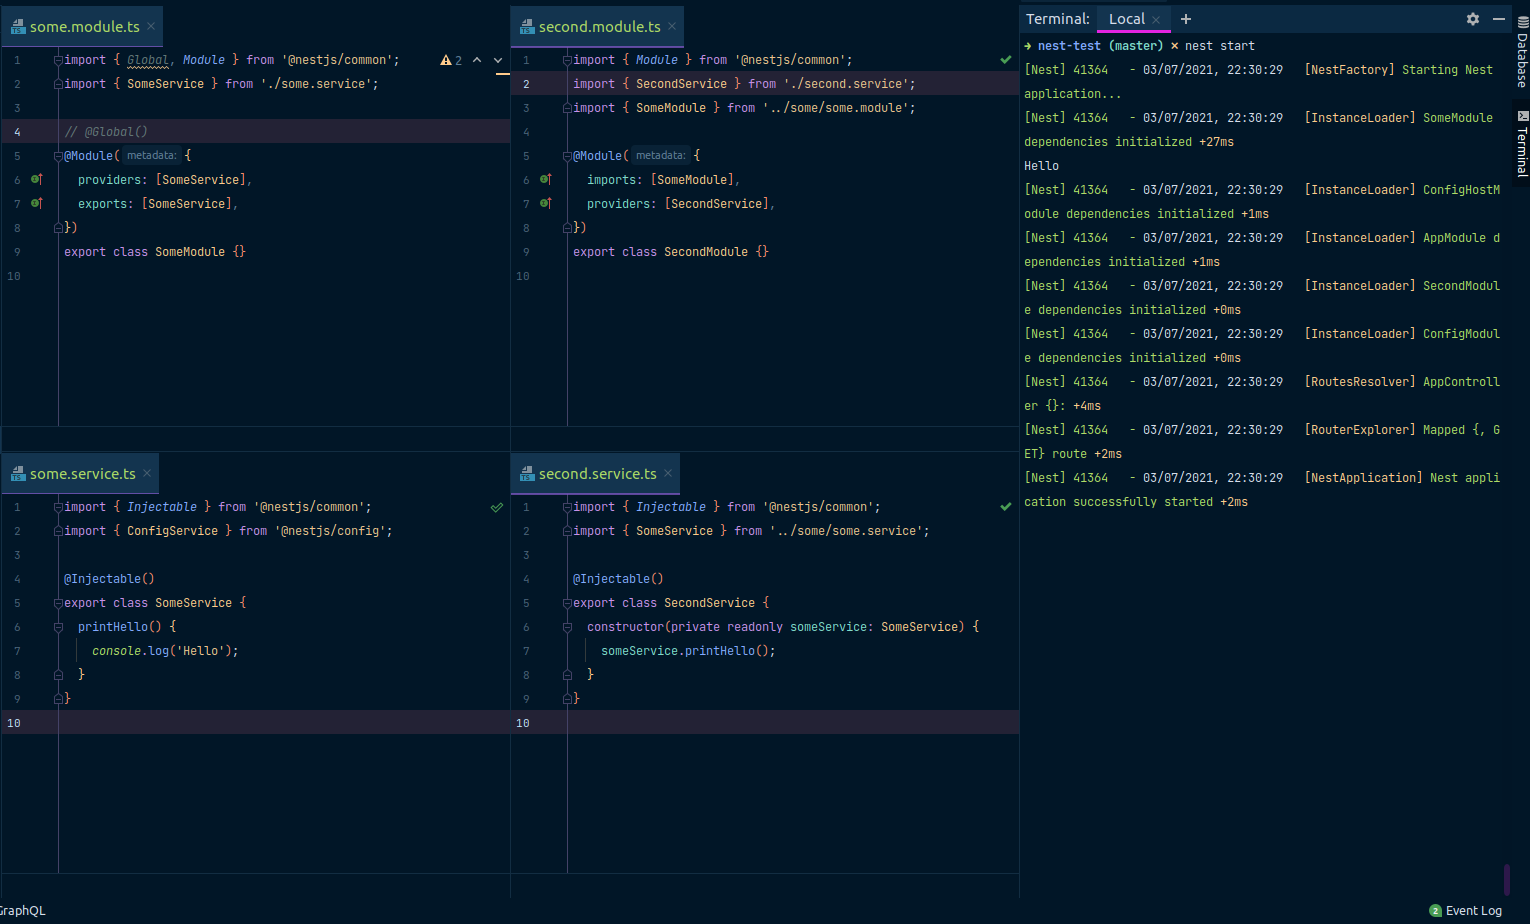Close the second.module.ts tab
The width and height of the screenshot is (1530, 924).
(x=672, y=26)
